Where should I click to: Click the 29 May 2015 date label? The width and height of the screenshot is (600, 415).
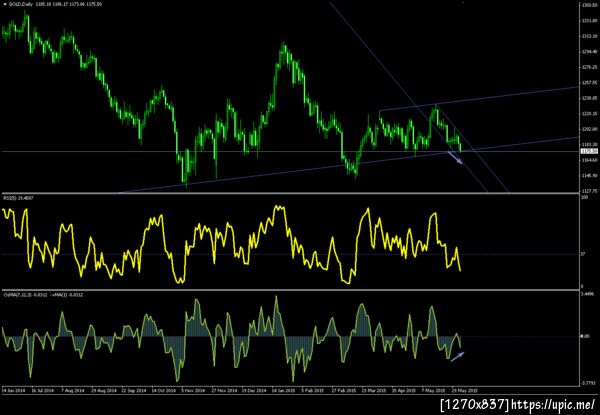[x=465, y=391]
